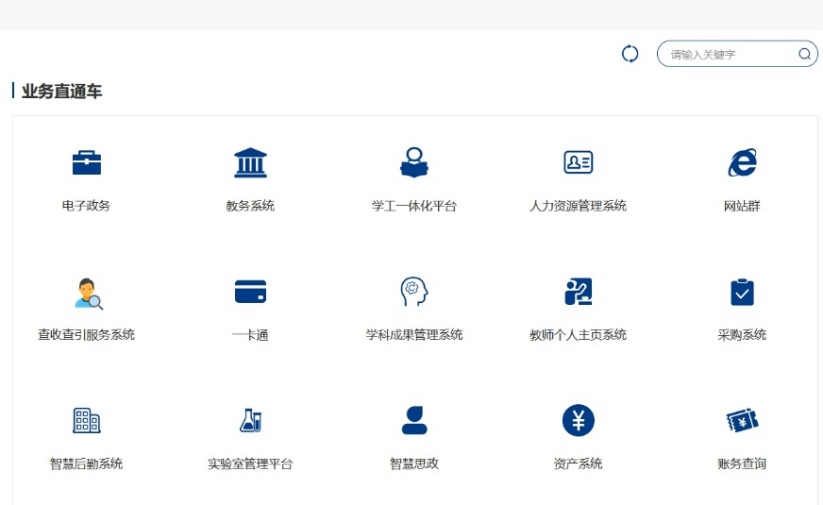Open the 智慧后勤系统 building icon
Screen dimensions: 823x505
point(86,420)
